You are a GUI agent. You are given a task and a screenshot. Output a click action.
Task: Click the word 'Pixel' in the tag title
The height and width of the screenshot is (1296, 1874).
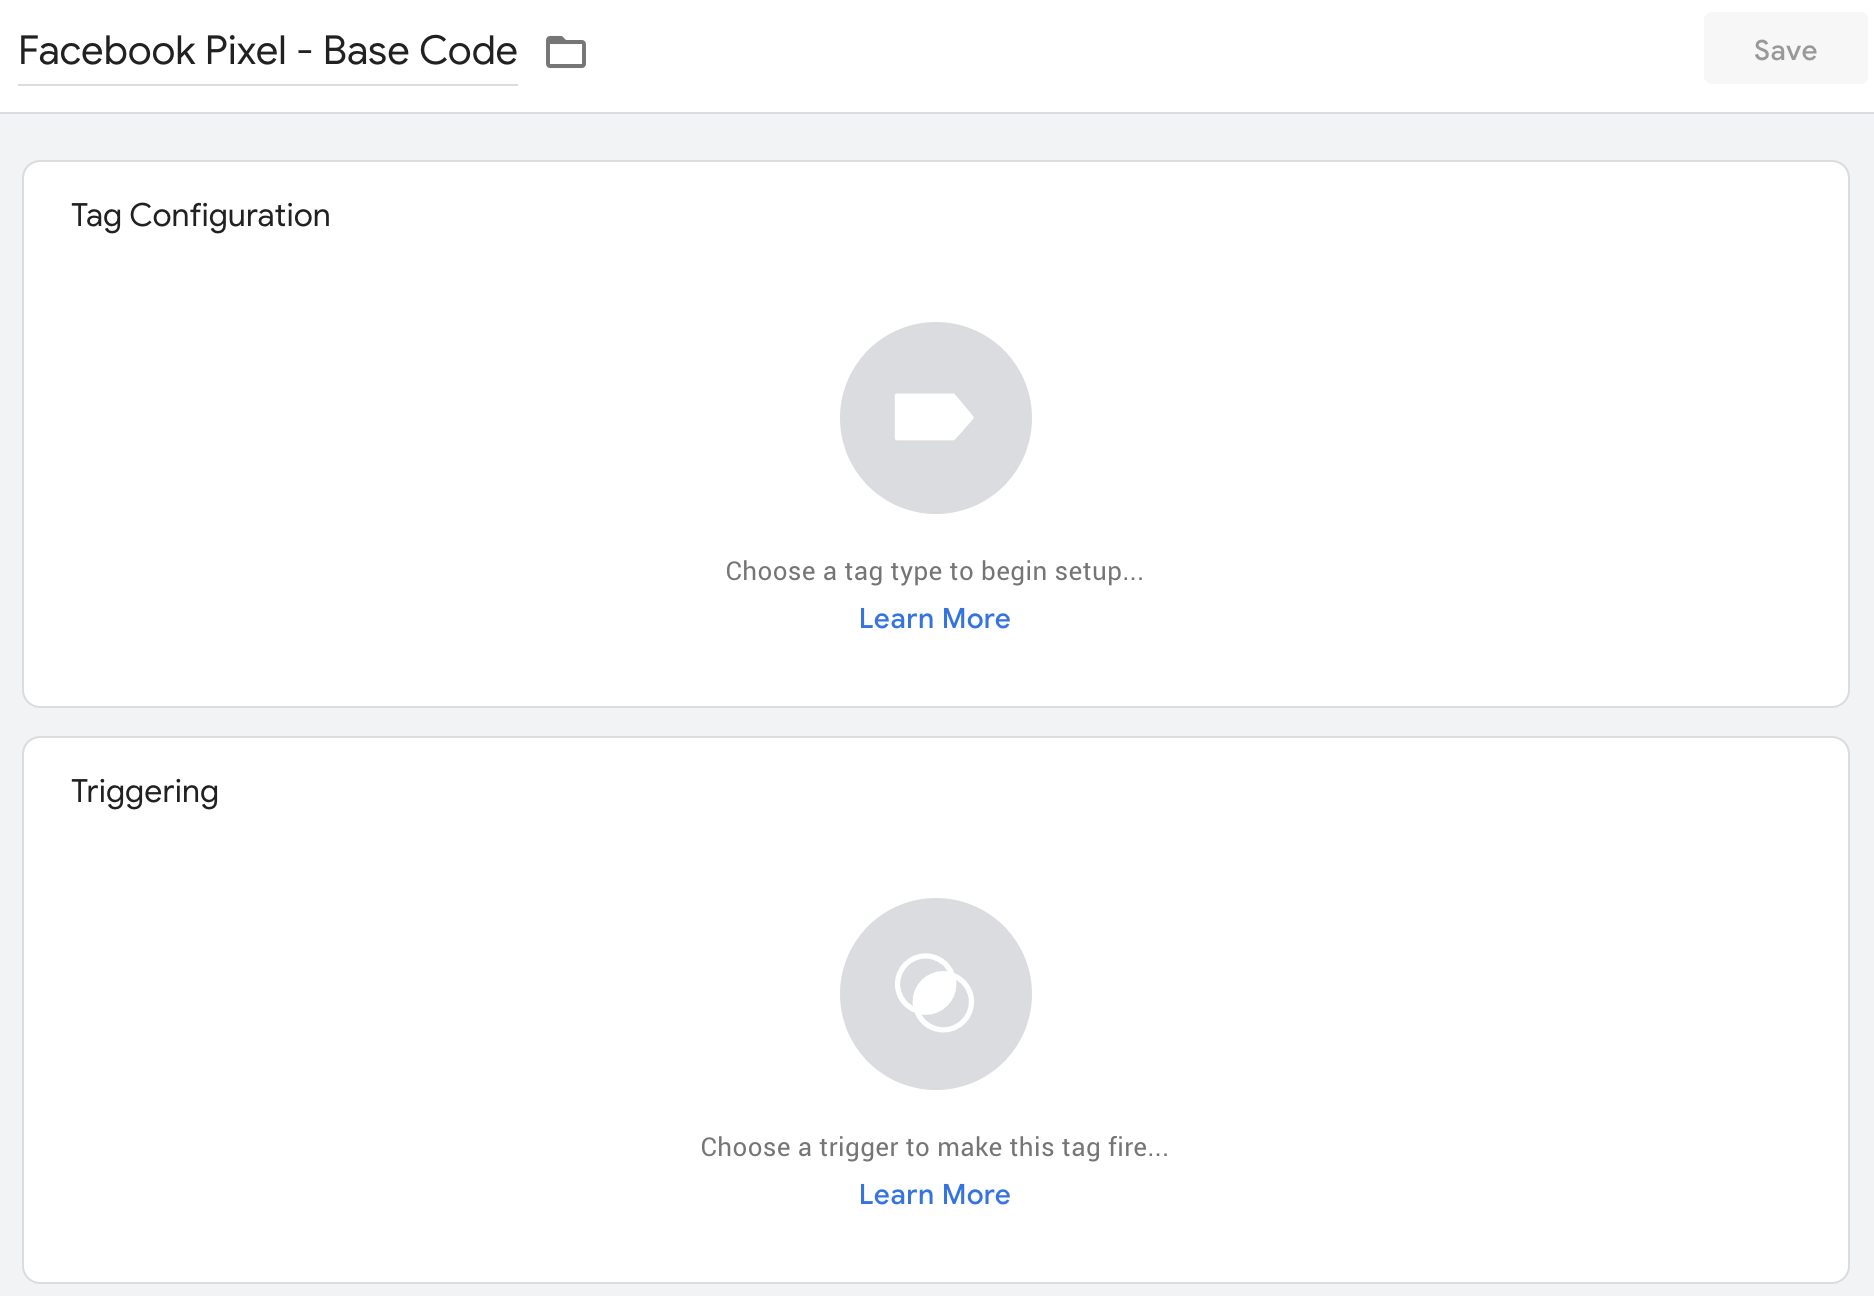[245, 51]
